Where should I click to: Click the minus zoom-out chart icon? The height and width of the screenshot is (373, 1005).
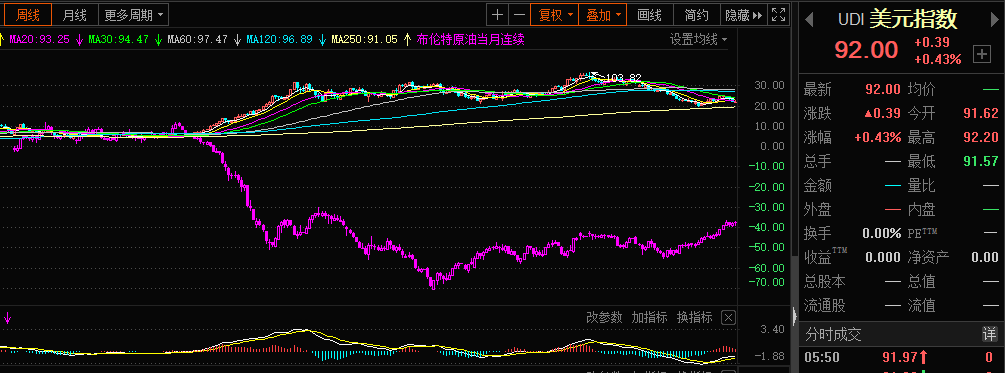(x=519, y=15)
